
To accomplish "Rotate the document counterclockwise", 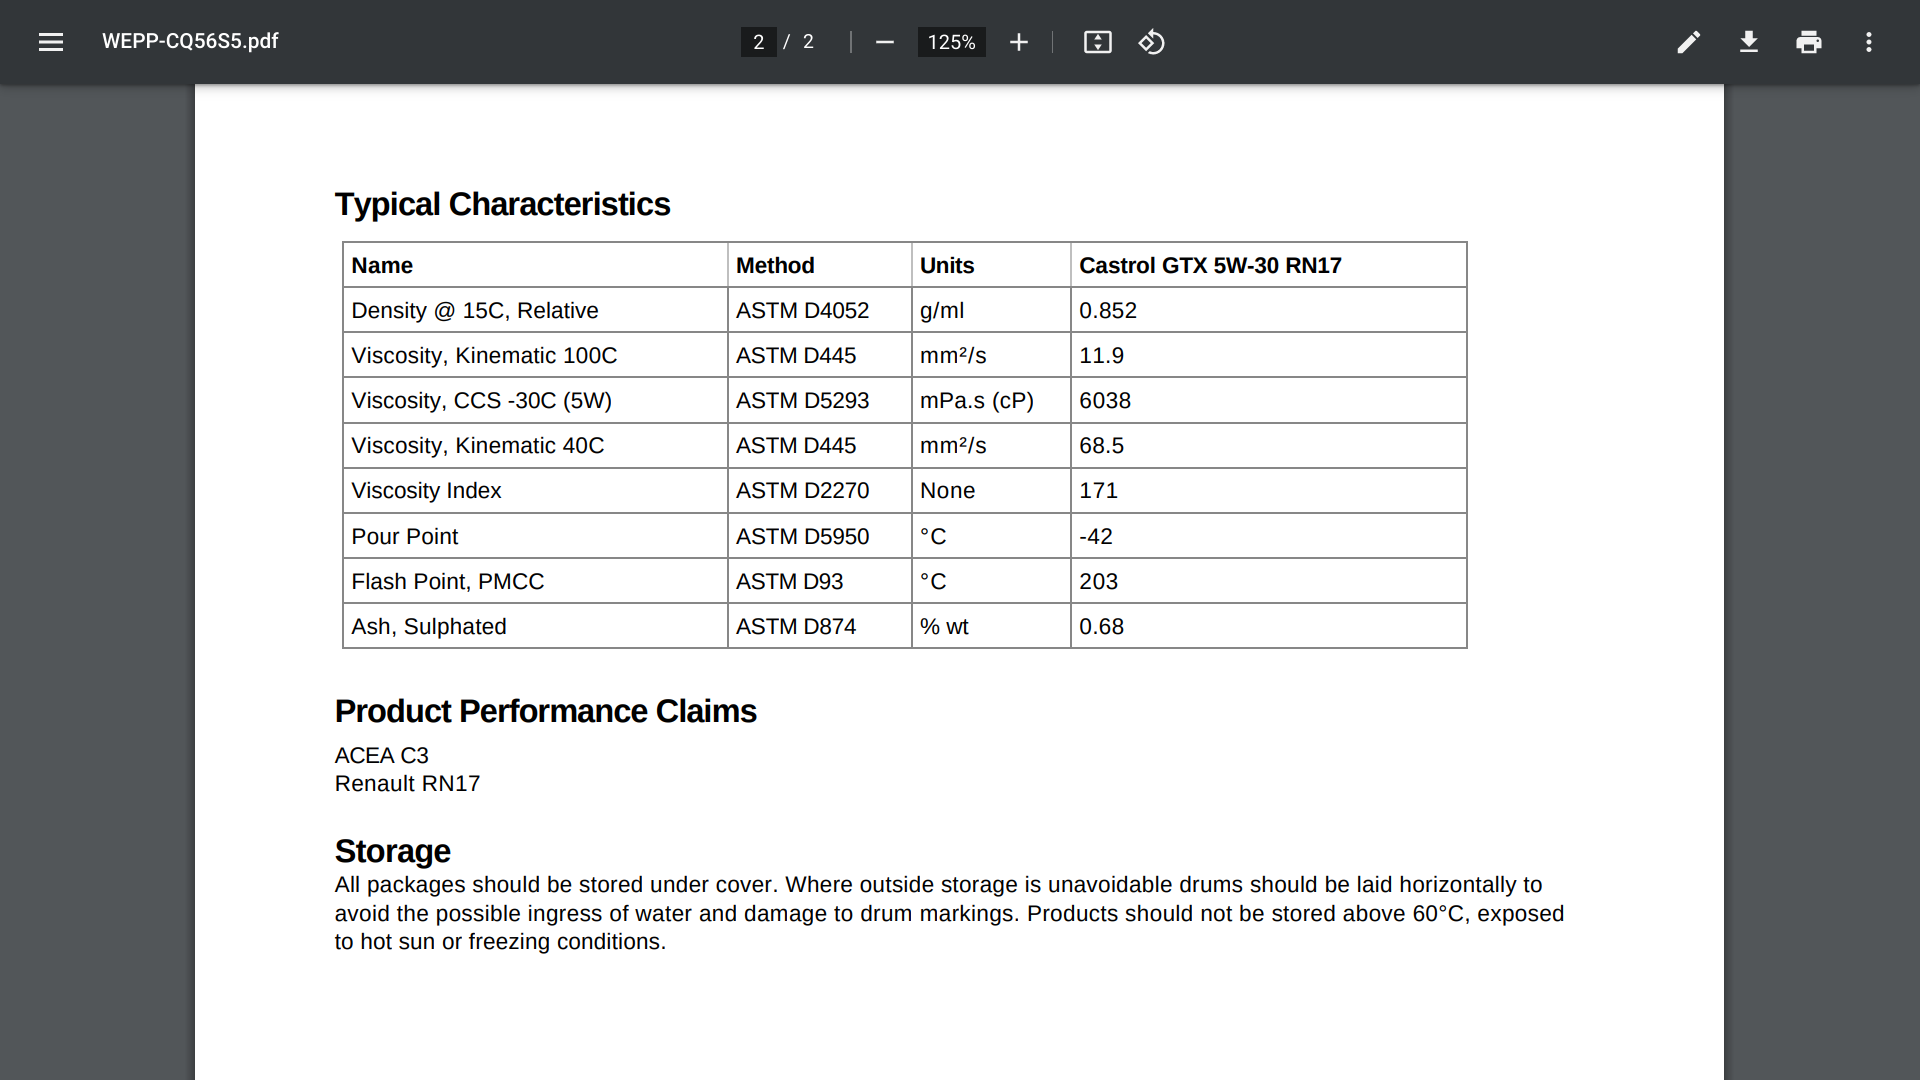I will click(1151, 42).
